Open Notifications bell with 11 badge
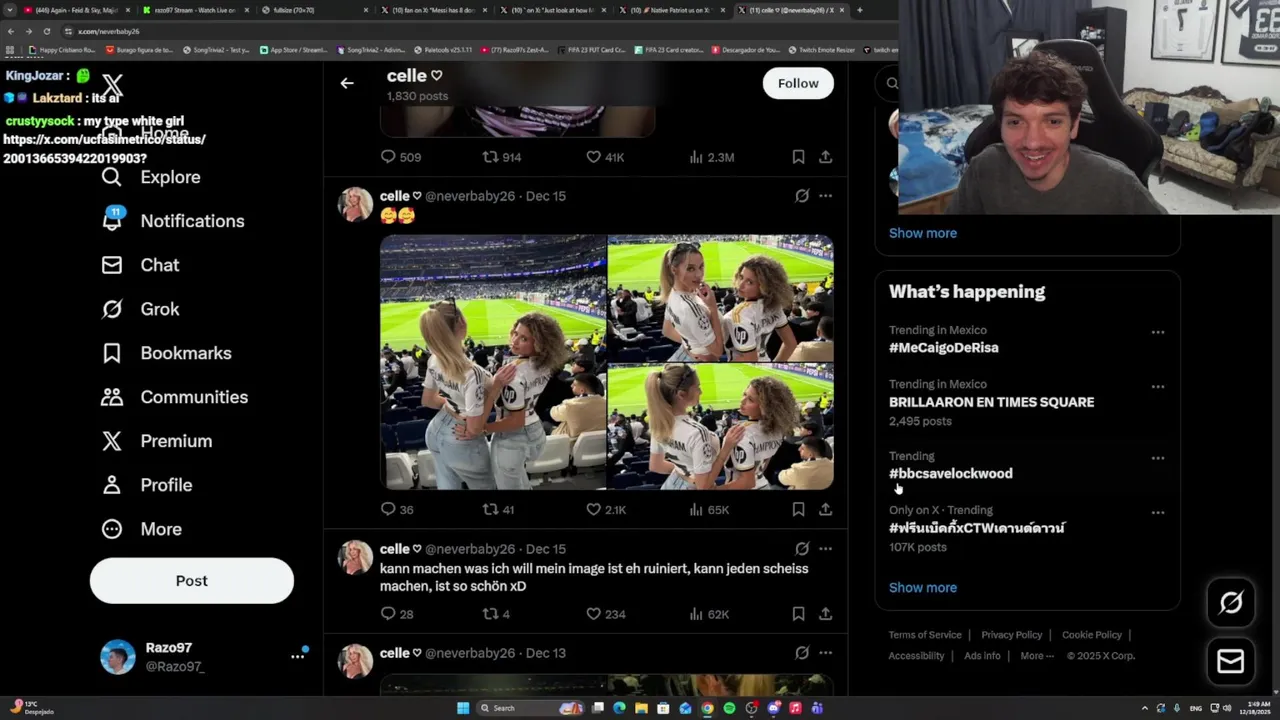Image resolution: width=1280 pixels, height=720 pixels. (x=112, y=220)
